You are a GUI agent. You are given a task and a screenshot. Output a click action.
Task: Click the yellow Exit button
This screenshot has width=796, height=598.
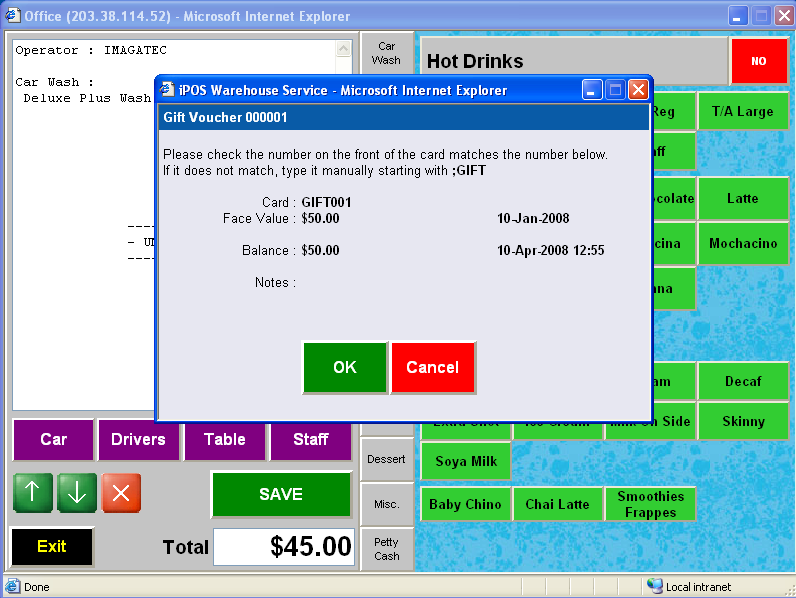(x=52, y=546)
